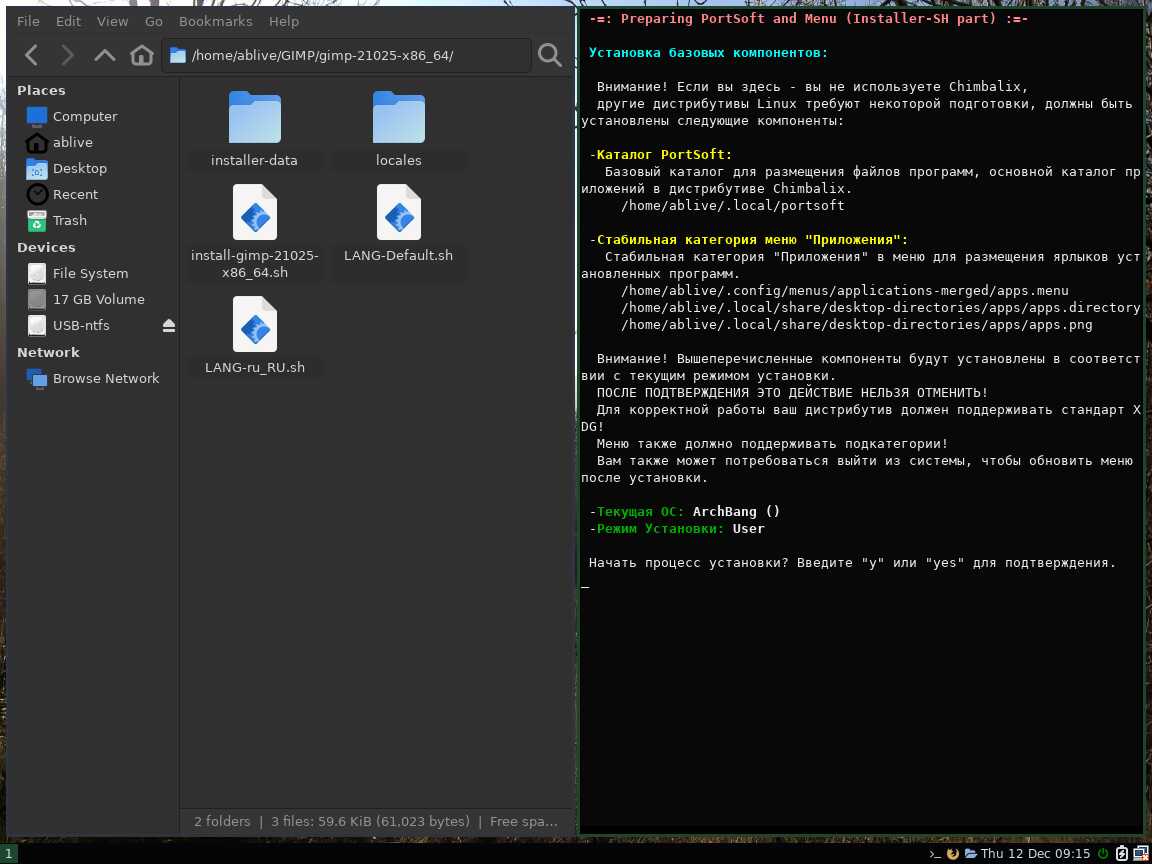The width and height of the screenshot is (1152, 864).
Task: Open 17 GB Volume device
Action: (x=98, y=299)
